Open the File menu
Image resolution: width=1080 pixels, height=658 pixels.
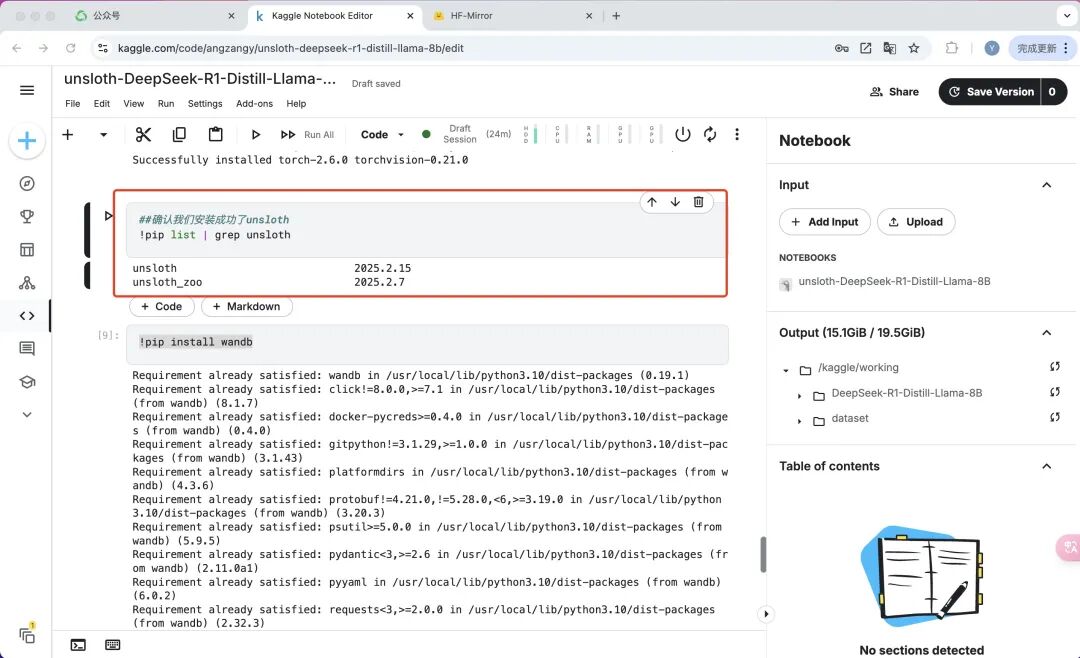[72, 103]
